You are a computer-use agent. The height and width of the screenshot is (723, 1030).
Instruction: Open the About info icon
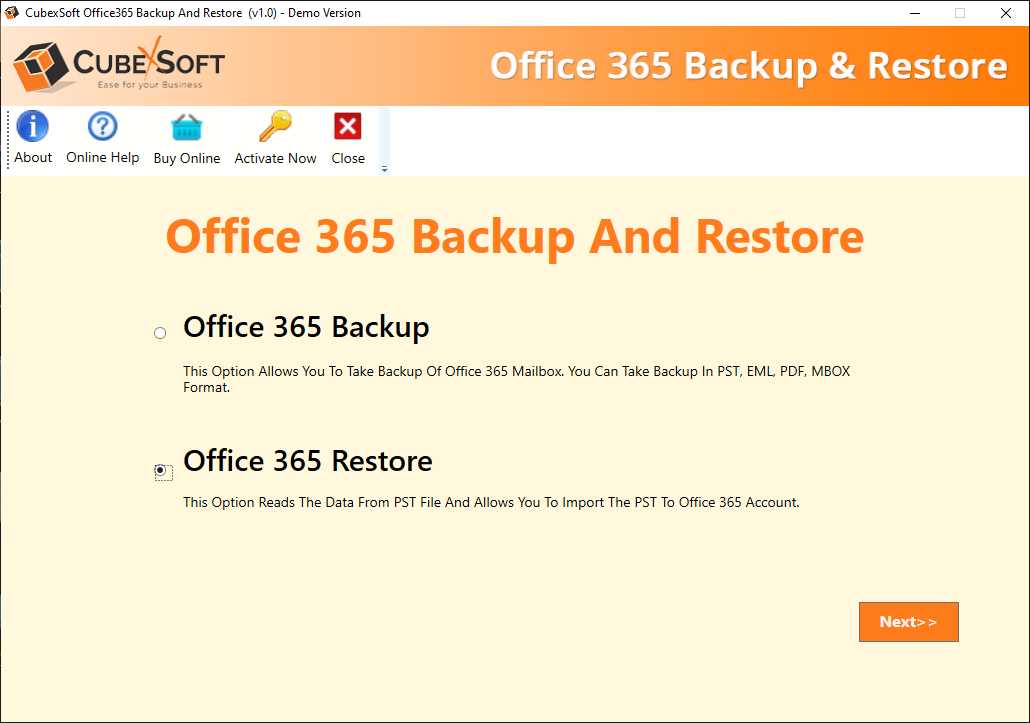click(x=33, y=126)
